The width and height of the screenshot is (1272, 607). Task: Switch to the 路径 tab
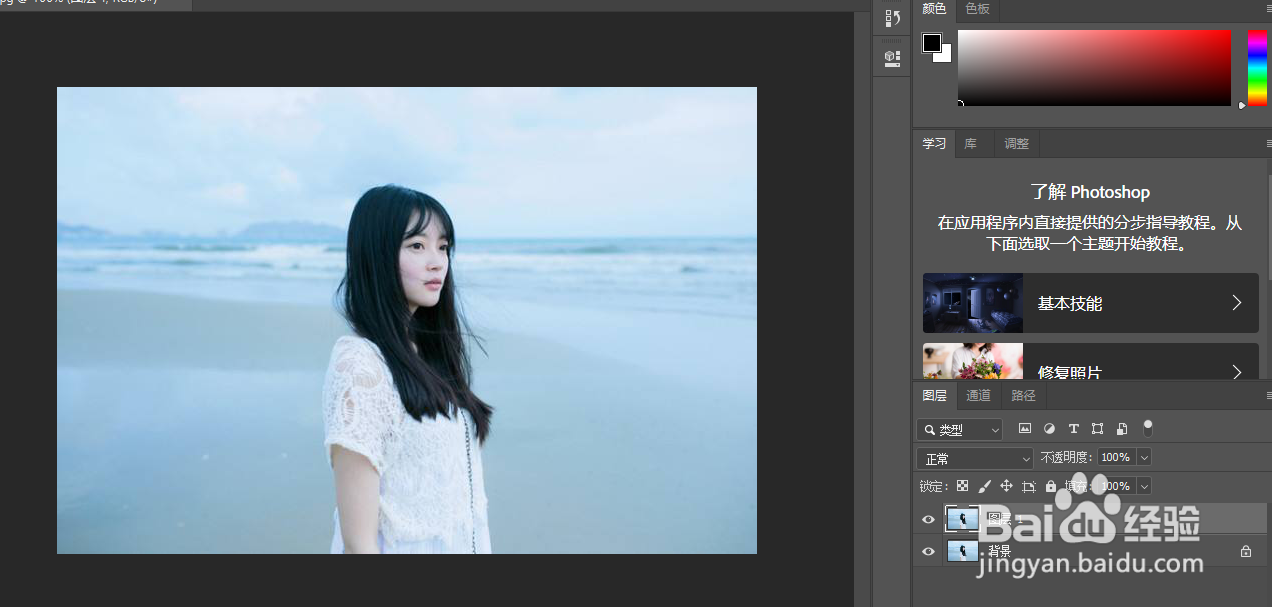point(1023,395)
